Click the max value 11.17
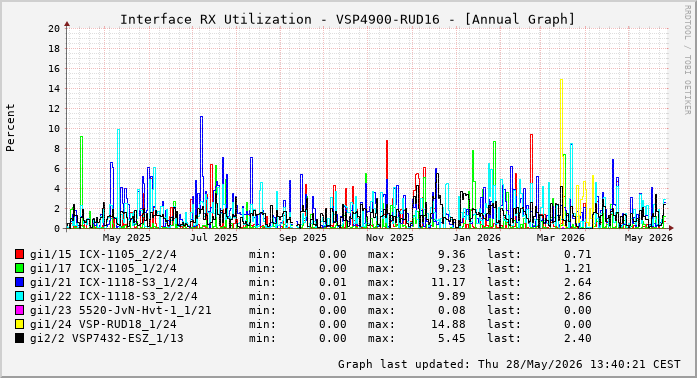Image resolution: width=697 pixels, height=378 pixels. pyautogui.click(x=448, y=282)
